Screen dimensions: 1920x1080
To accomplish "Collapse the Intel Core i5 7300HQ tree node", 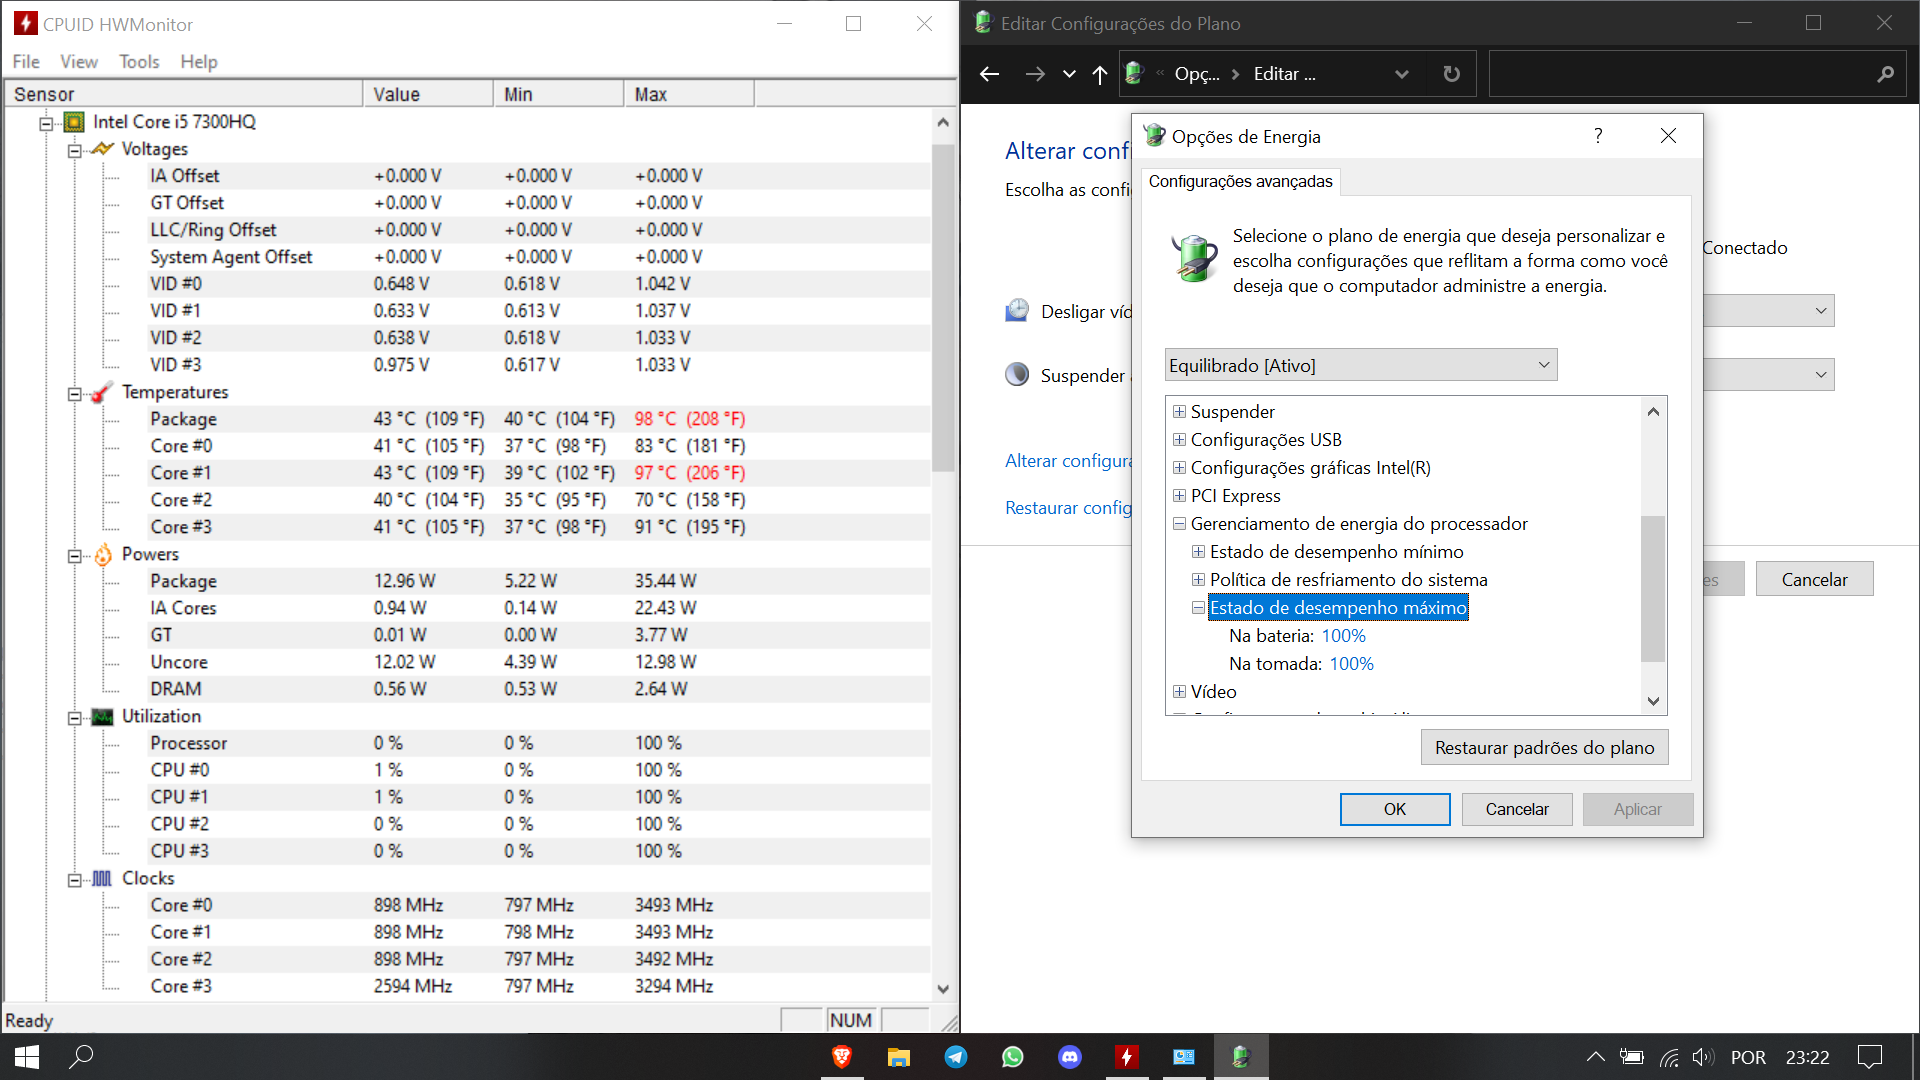I will click(46, 123).
